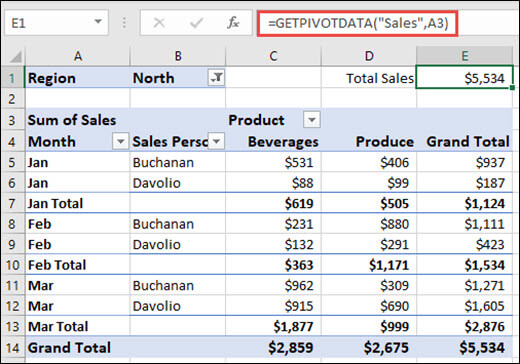The height and width of the screenshot is (364, 520).
Task: Select column C header
Action: click(273, 56)
